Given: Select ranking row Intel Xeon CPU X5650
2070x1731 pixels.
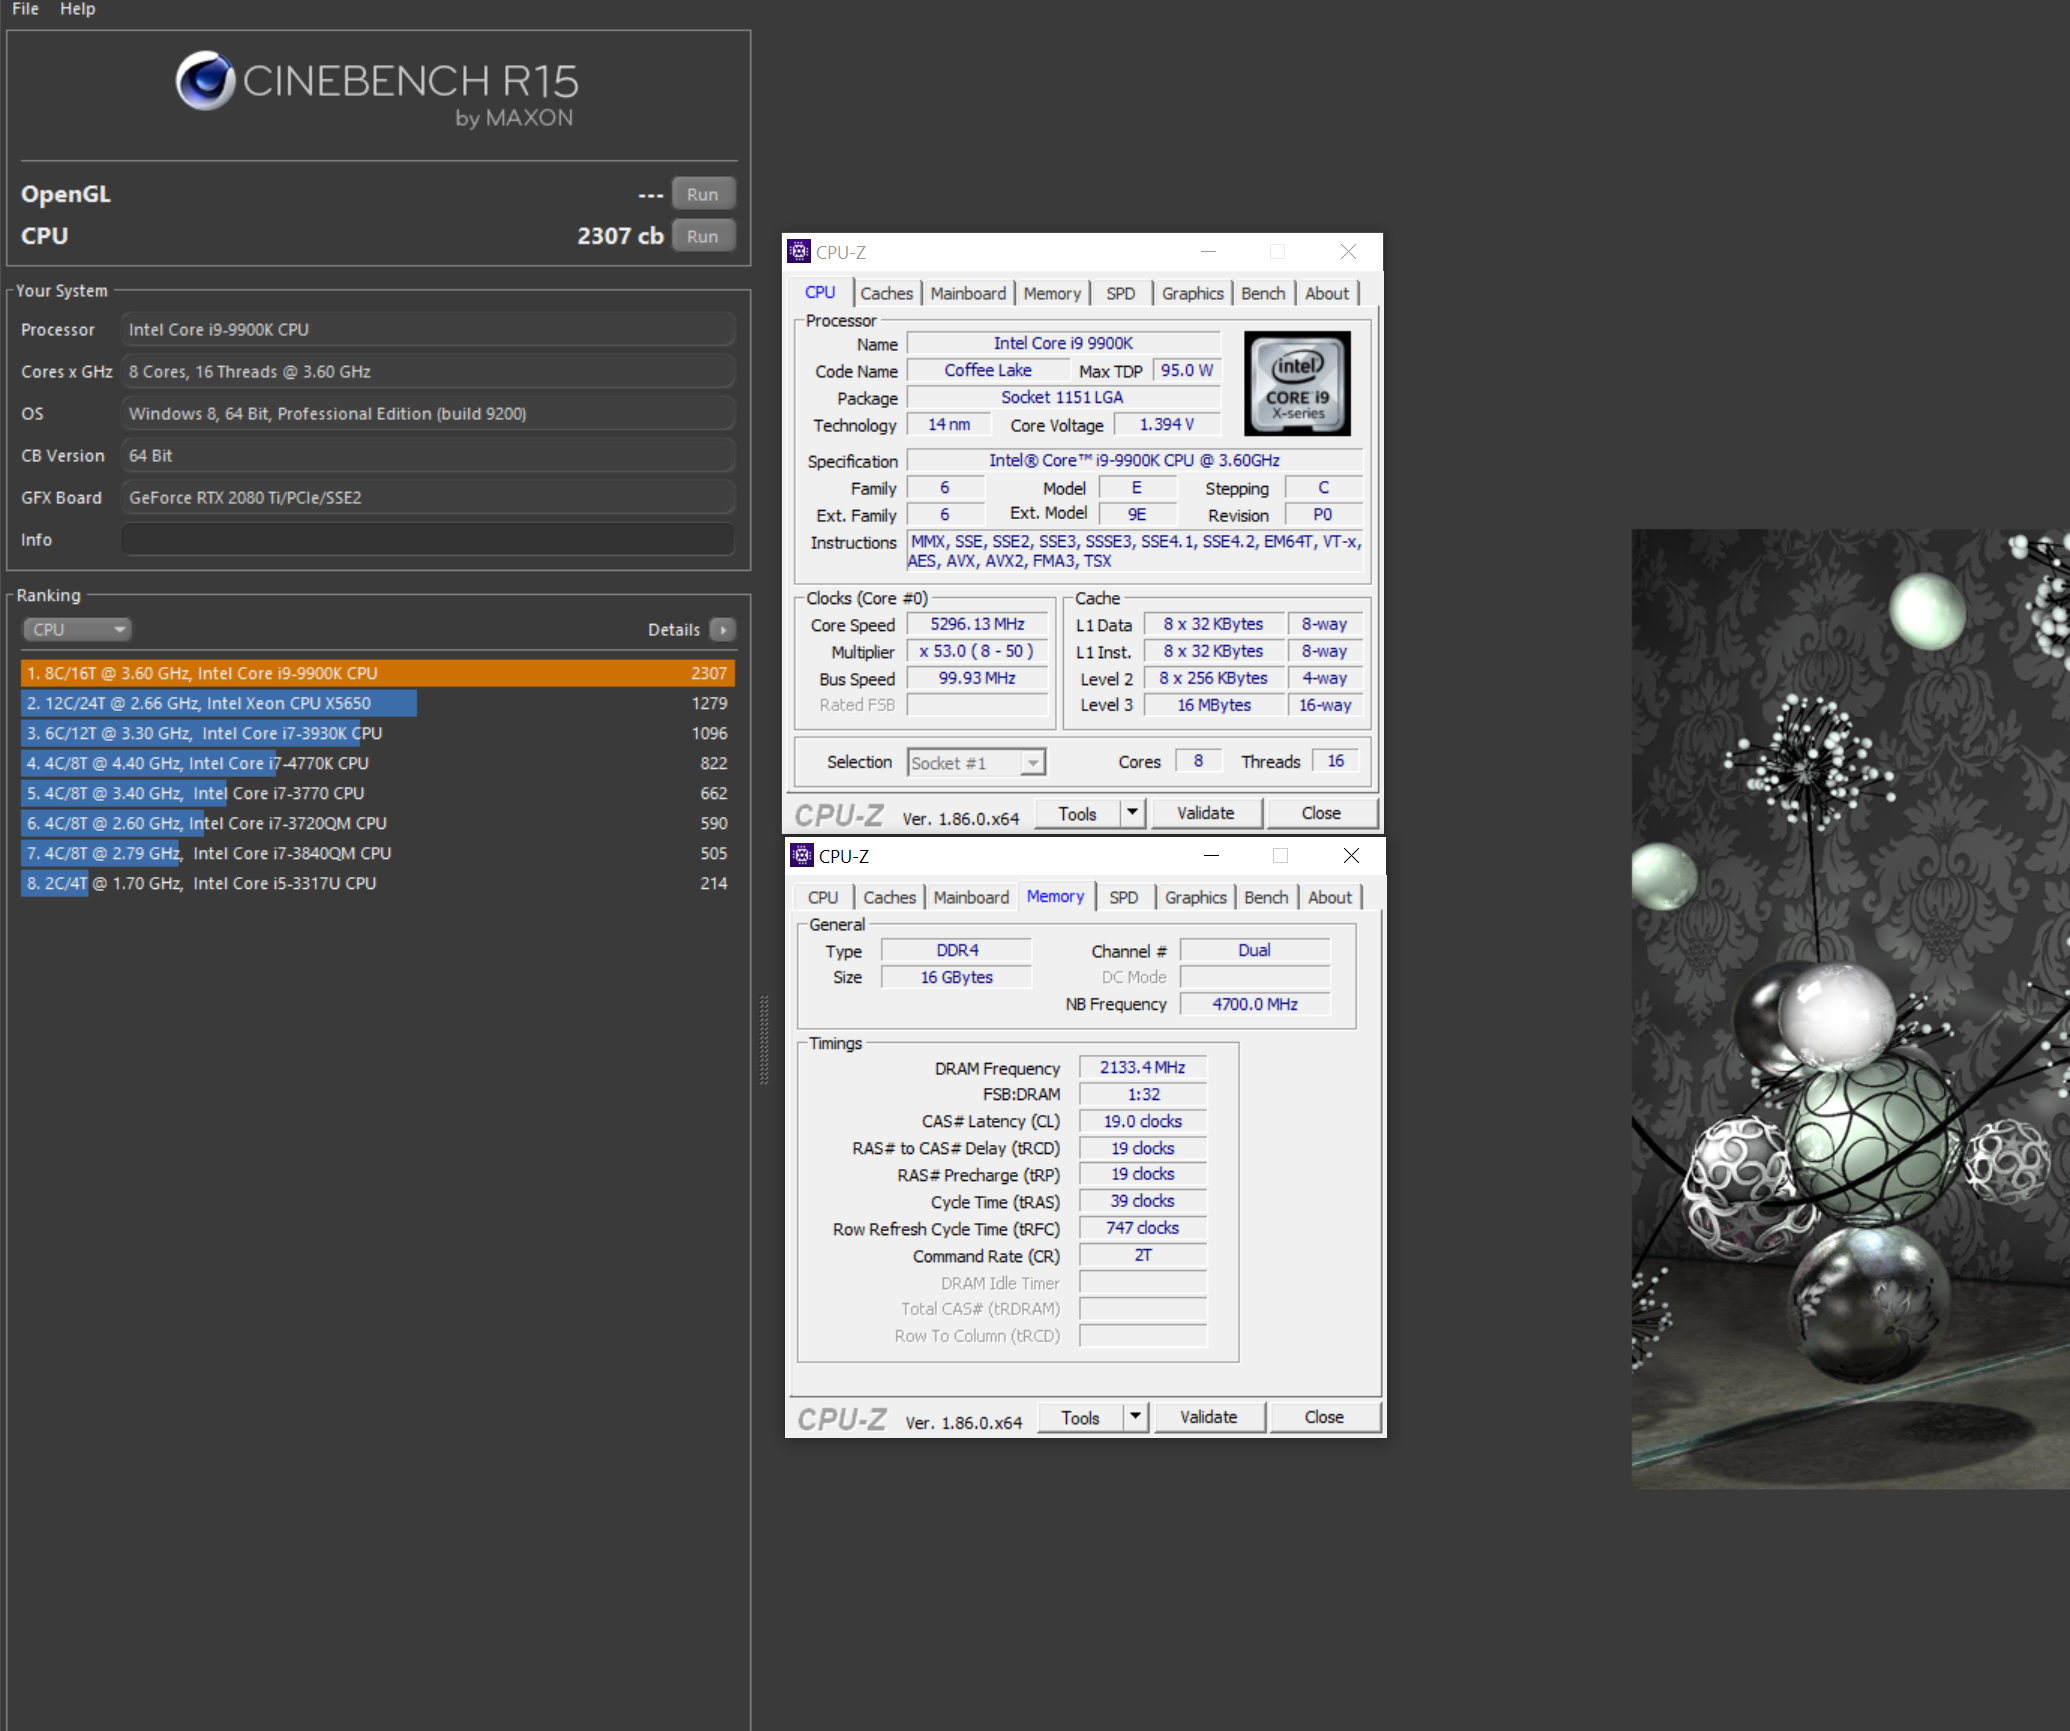Looking at the screenshot, I should [378, 703].
